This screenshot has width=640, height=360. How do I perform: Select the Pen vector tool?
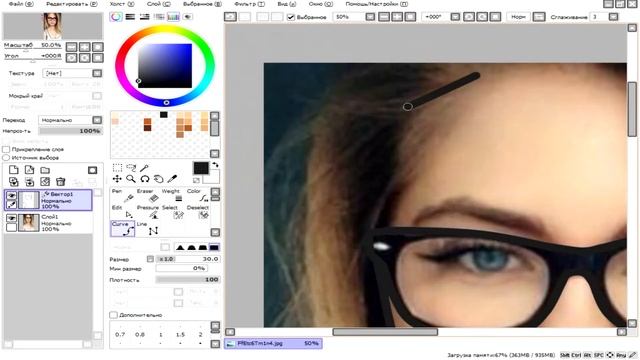coord(122,196)
